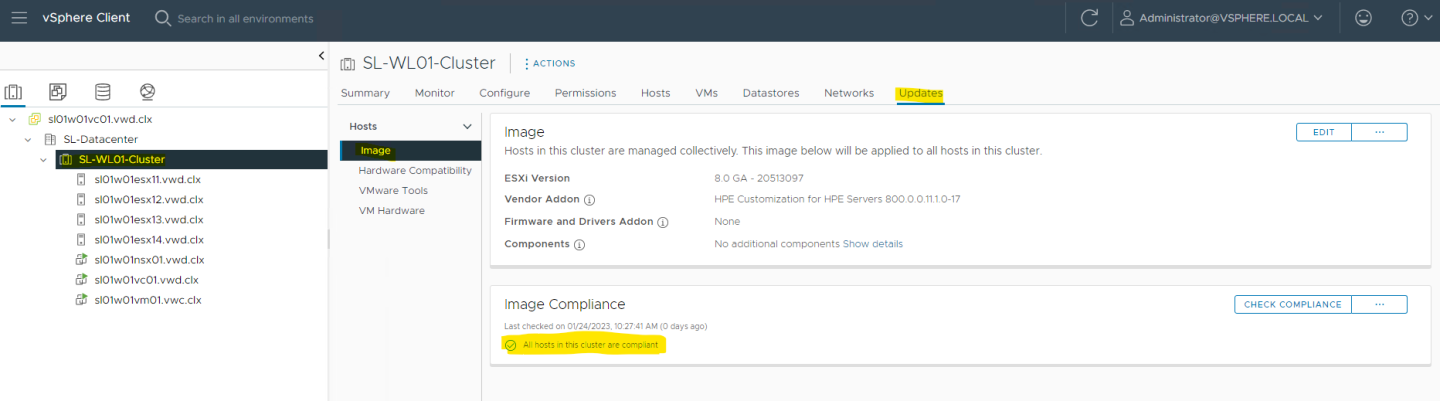Click the Components info icon

[579, 244]
